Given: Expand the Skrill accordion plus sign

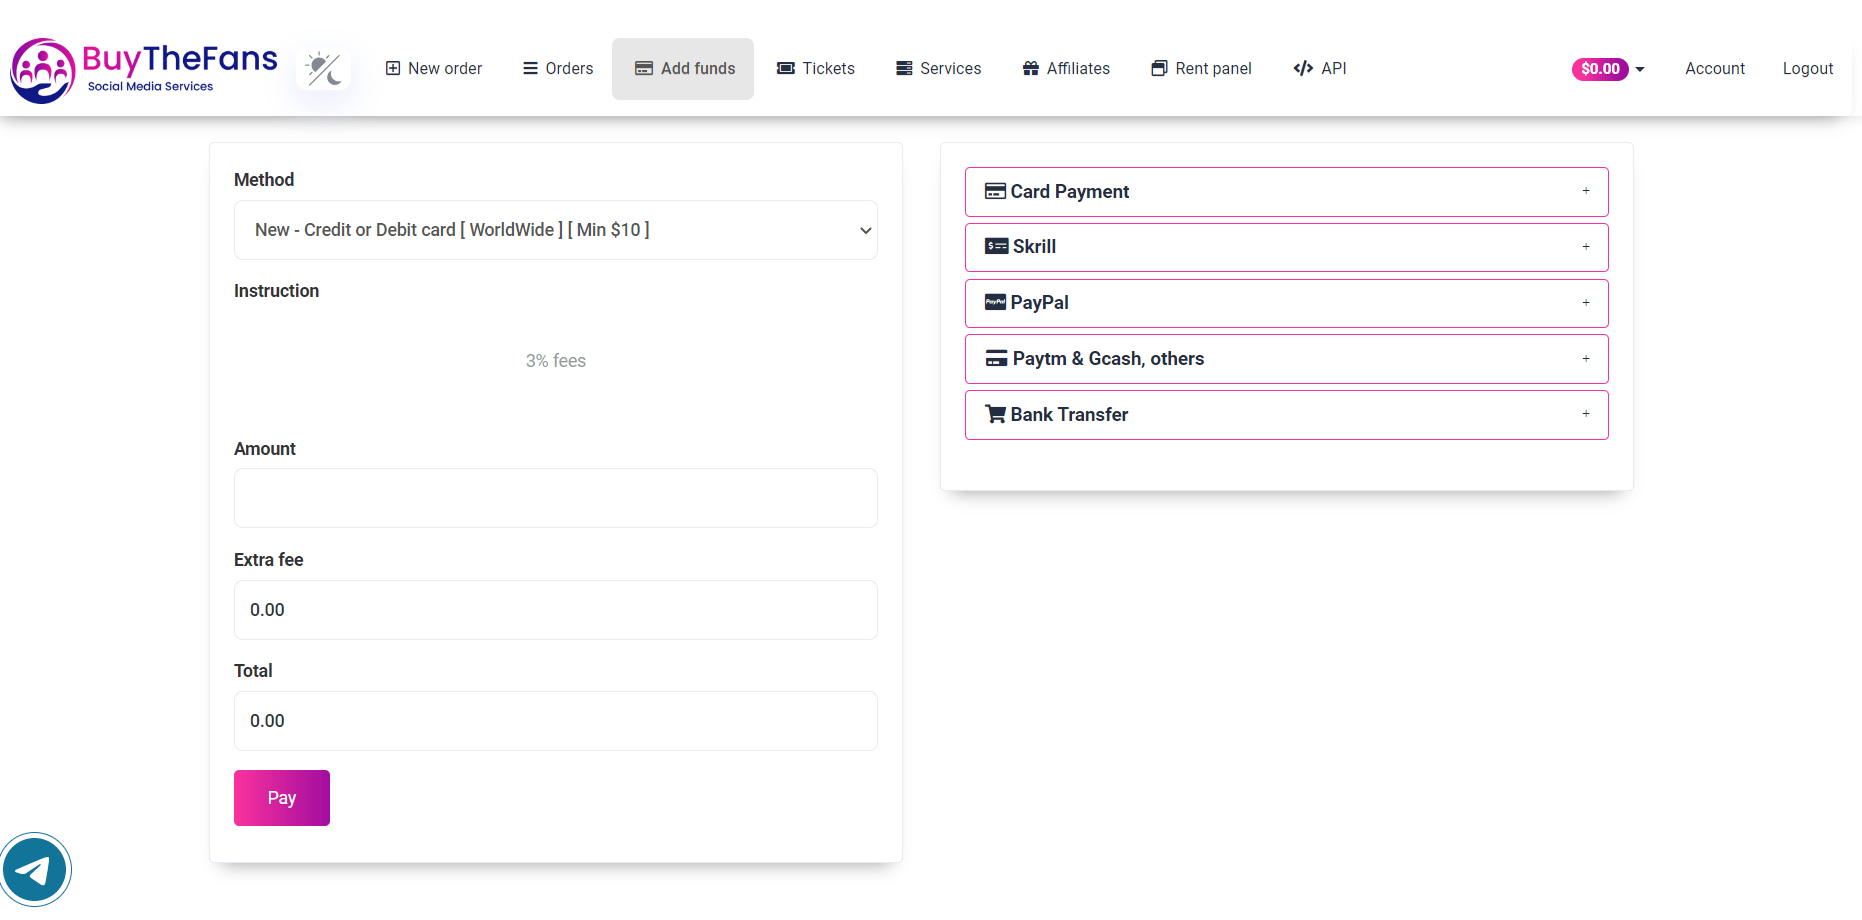Looking at the screenshot, I should (x=1585, y=247).
